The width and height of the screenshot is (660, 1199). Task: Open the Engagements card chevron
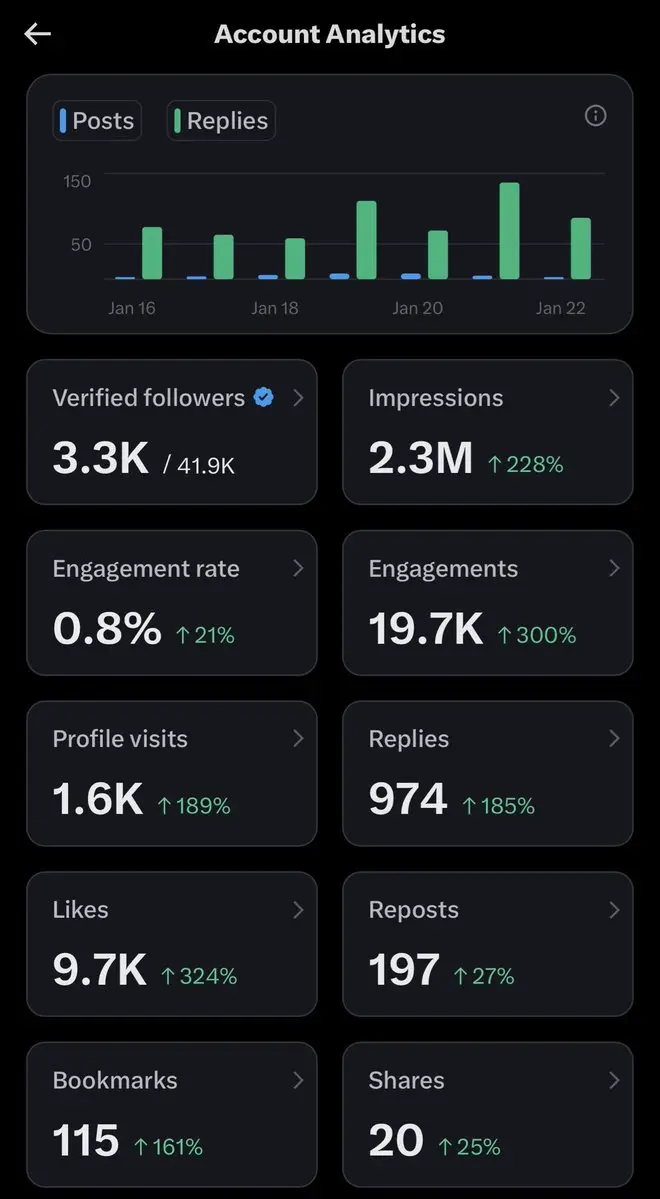click(613, 568)
